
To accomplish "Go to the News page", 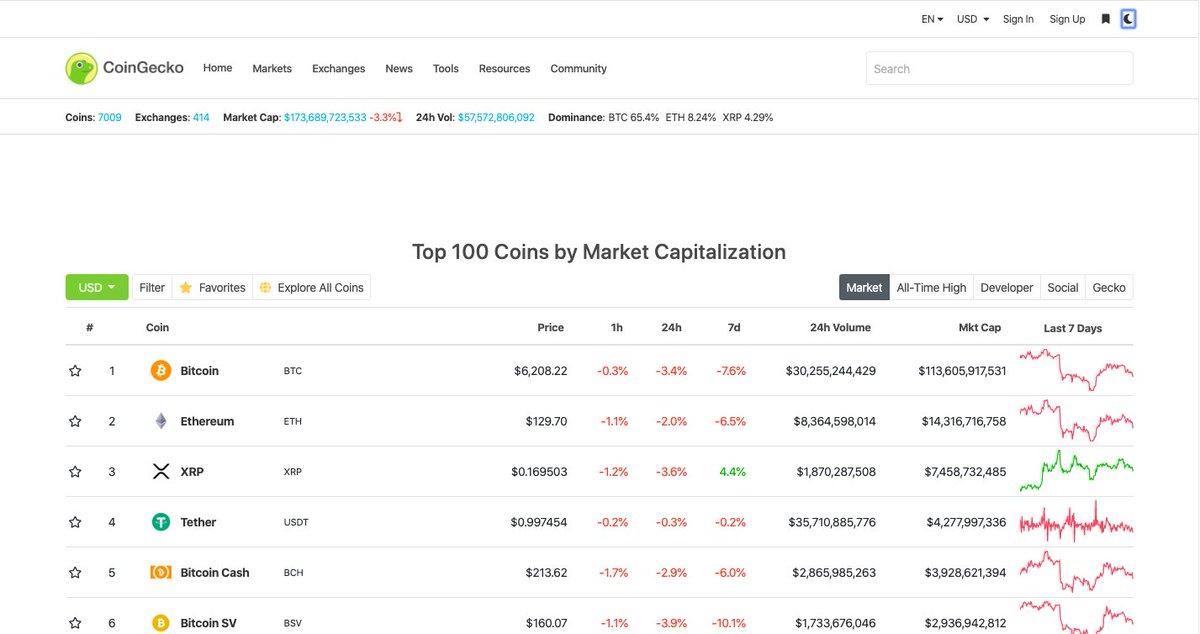I will click(x=399, y=69).
